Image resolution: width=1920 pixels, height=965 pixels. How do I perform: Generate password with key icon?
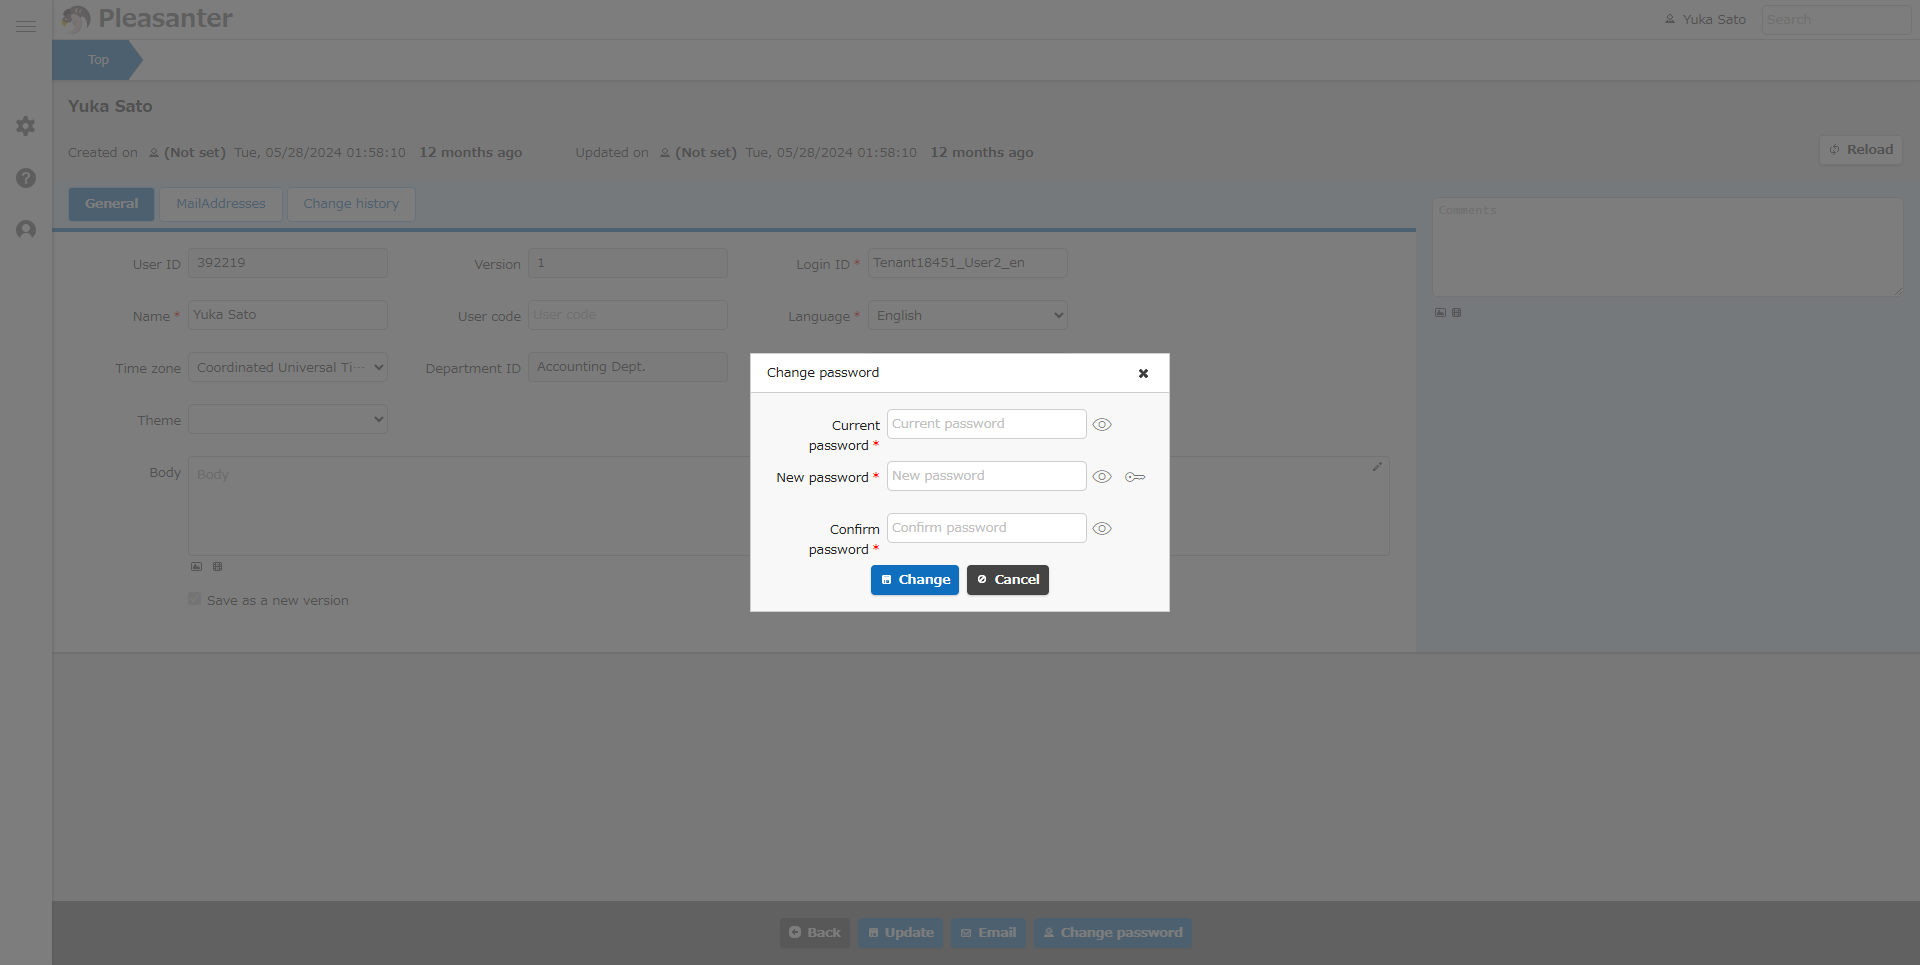coord(1135,477)
